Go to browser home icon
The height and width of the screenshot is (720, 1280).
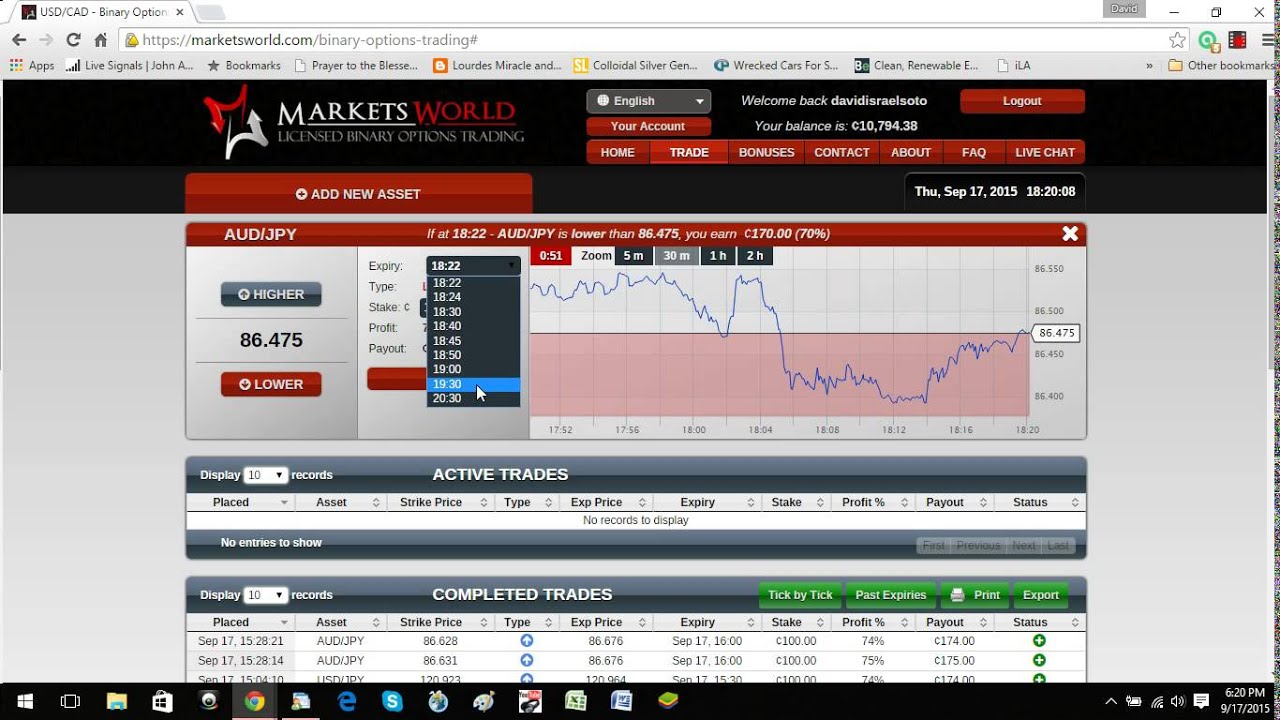100,40
